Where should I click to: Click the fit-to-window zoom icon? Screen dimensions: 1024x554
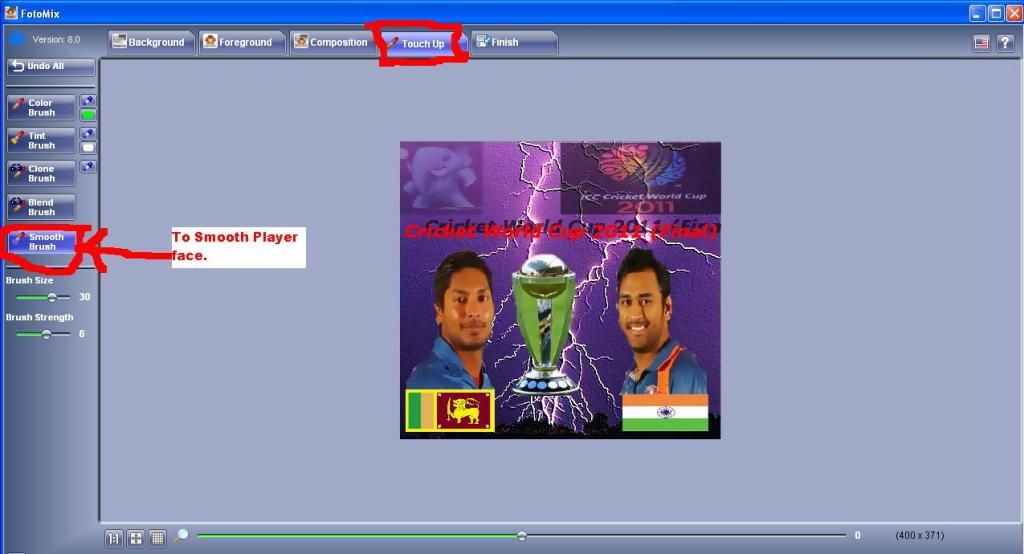[x=136, y=538]
